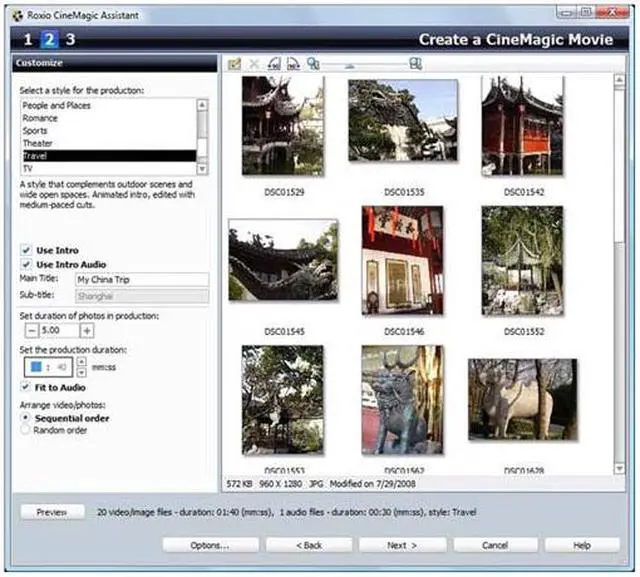Viewport: 640px width, 577px height.
Task: Uncheck the Use Intro checkbox
Action: click(x=25, y=250)
